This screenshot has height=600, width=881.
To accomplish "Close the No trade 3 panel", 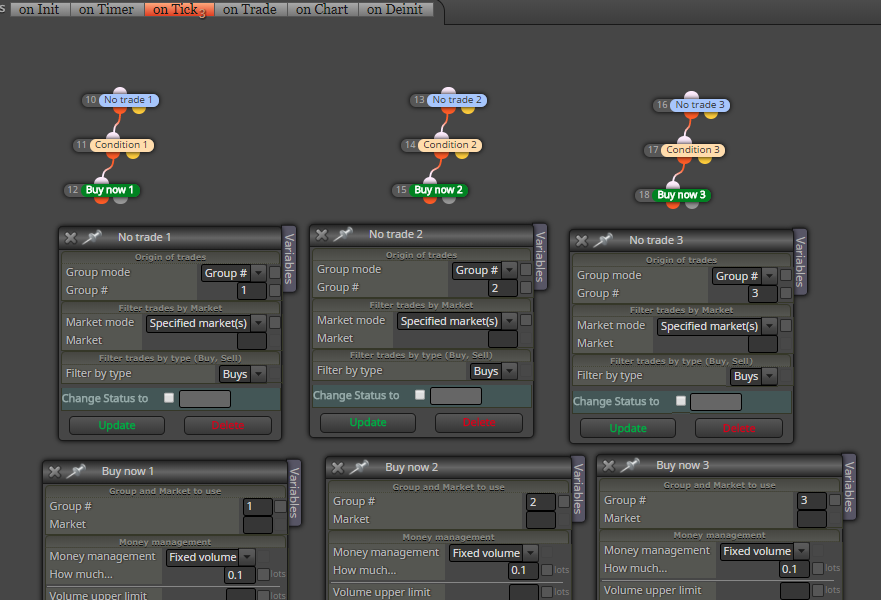I will pyautogui.click(x=582, y=241).
